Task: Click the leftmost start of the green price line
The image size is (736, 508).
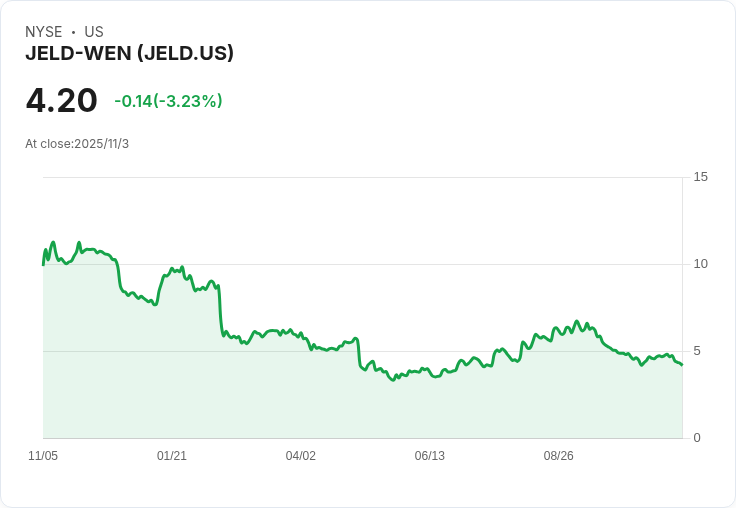Action: tap(43, 264)
